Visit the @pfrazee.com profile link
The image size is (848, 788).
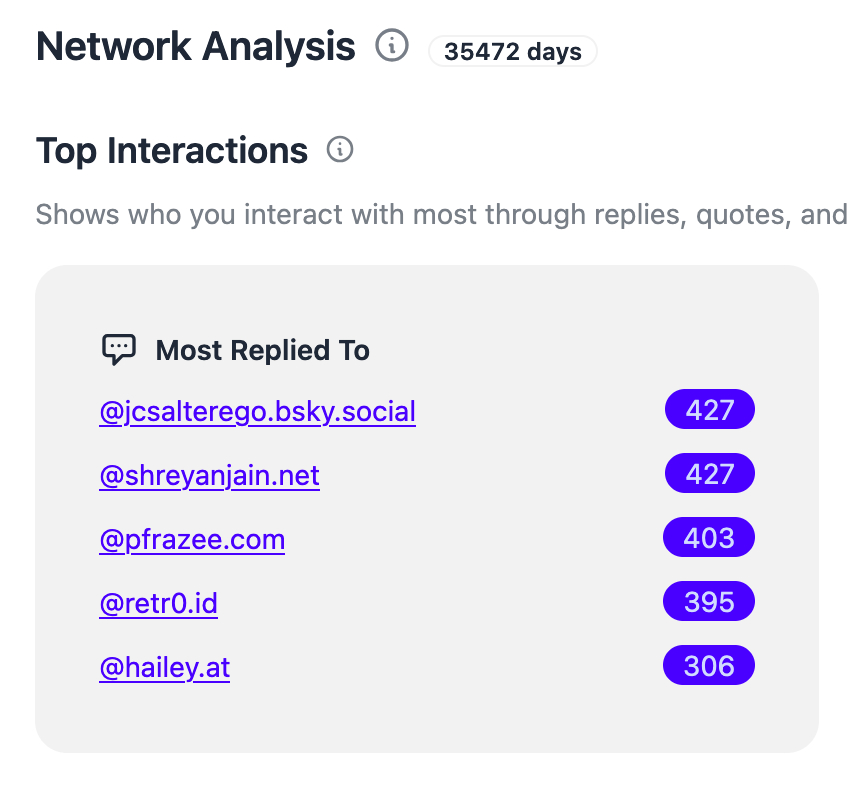[x=192, y=539]
